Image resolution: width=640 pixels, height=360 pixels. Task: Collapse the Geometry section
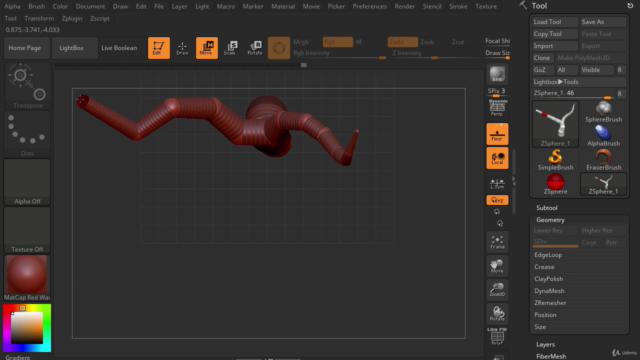(x=550, y=220)
